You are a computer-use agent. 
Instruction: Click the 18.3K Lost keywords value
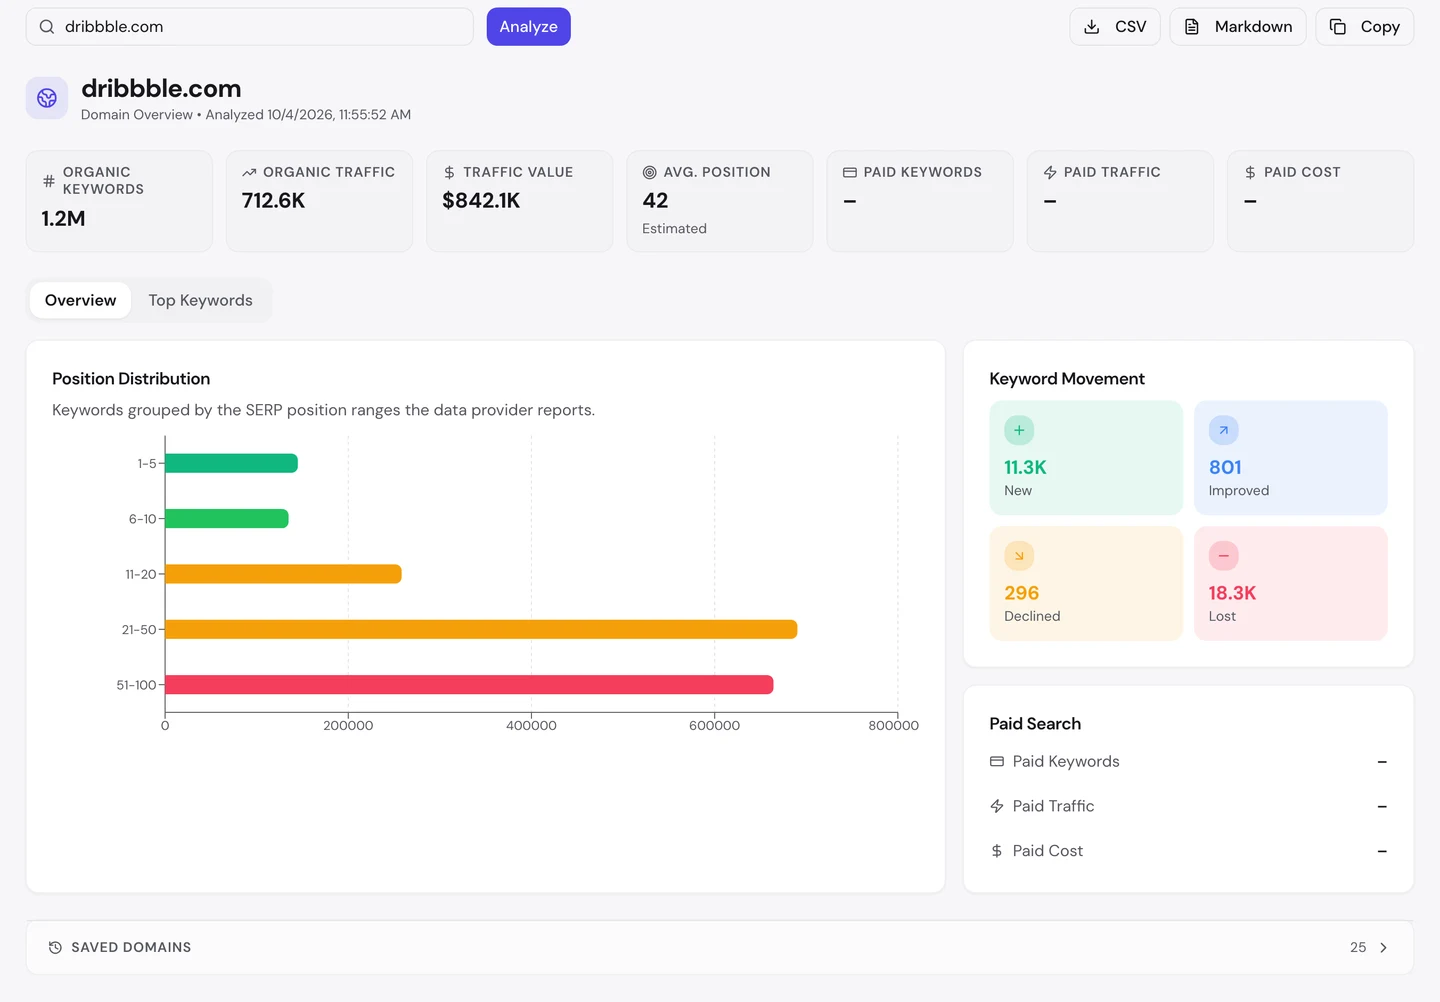click(1232, 593)
